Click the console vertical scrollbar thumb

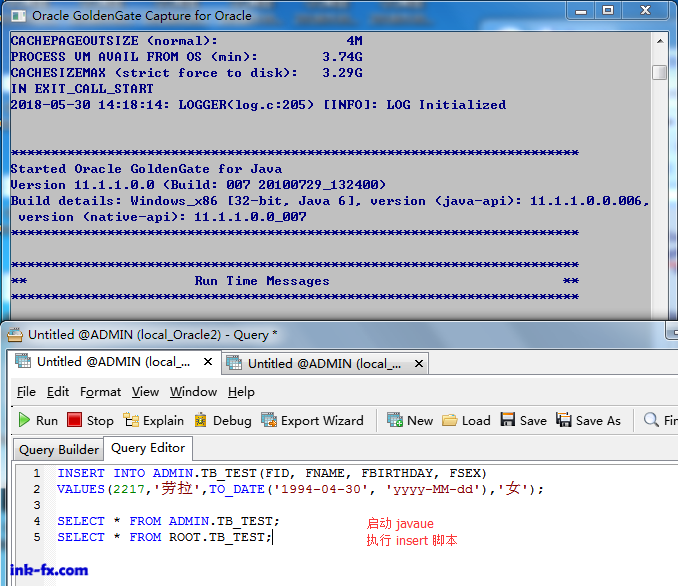point(659,72)
